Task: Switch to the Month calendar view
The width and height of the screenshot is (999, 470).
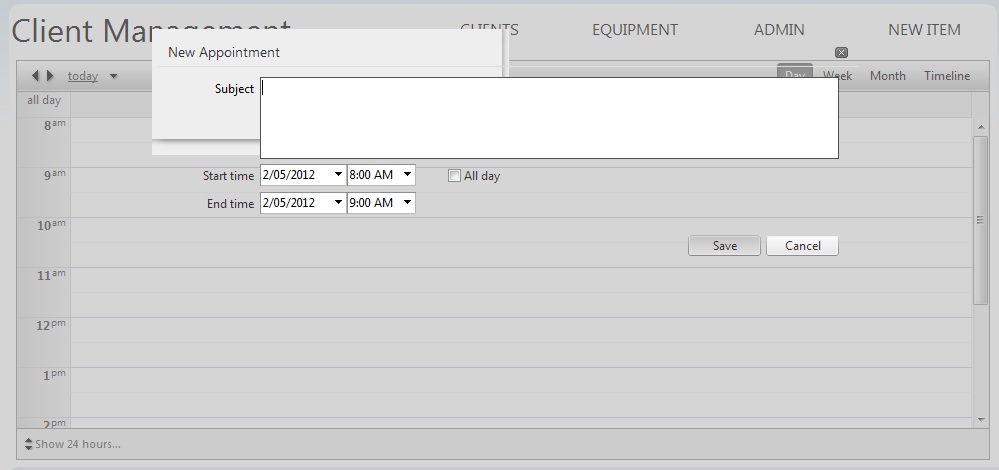Action: [887, 76]
